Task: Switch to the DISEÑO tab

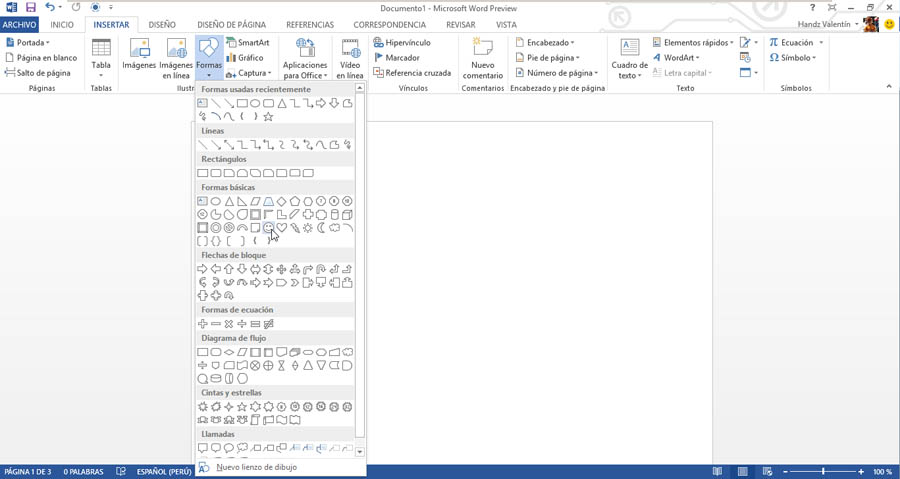Action: click(162, 25)
